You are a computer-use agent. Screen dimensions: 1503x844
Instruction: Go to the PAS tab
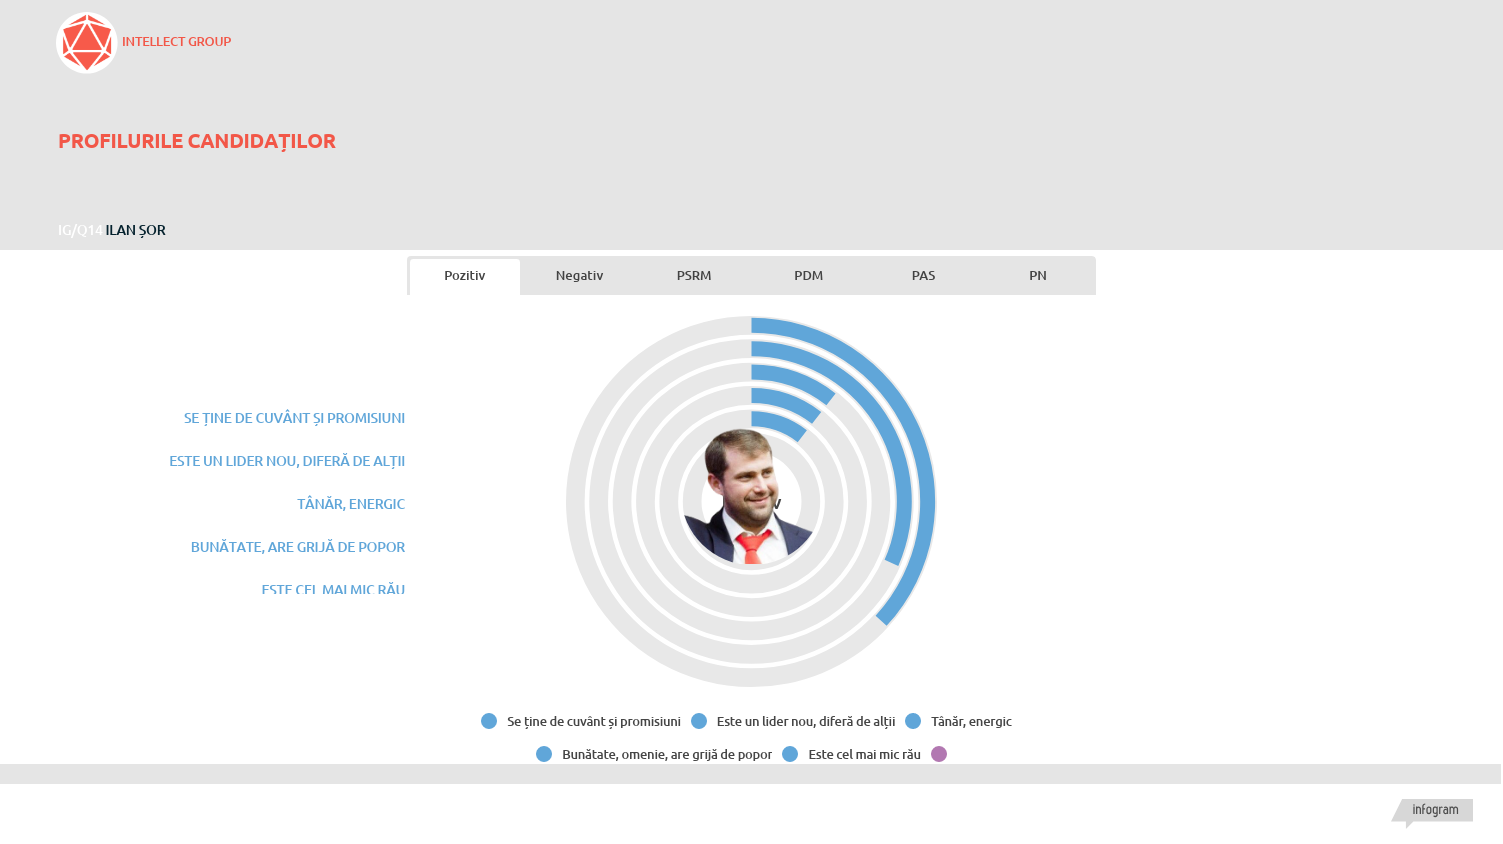click(x=923, y=276)
